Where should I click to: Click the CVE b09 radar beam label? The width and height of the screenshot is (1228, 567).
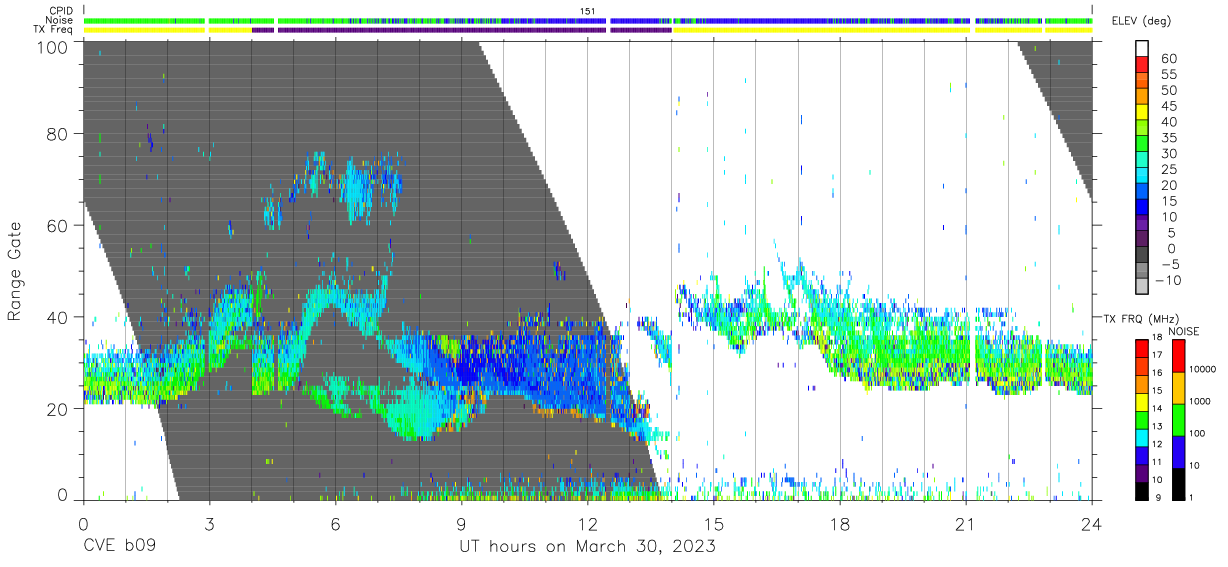[x=119, y=547]
